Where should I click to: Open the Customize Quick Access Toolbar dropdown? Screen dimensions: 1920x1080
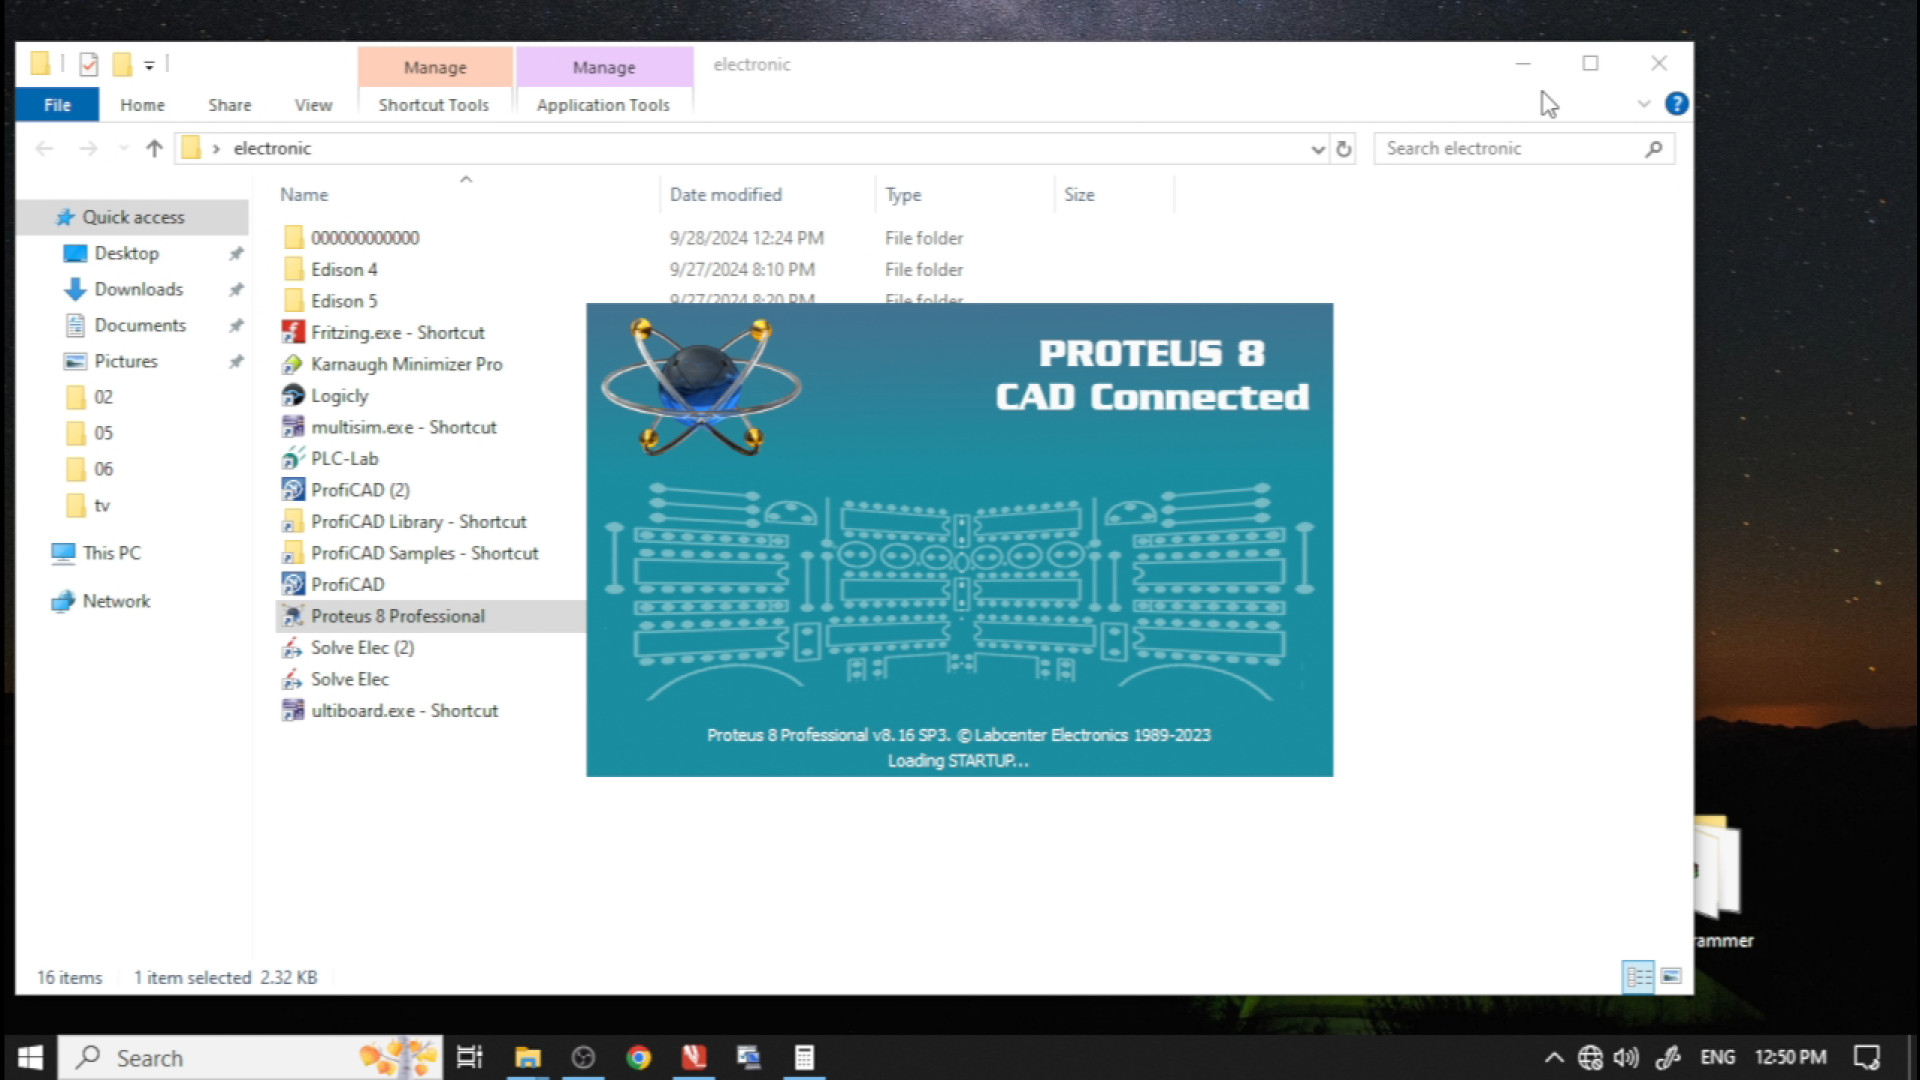pyautogui.click(x=149, y=65)
